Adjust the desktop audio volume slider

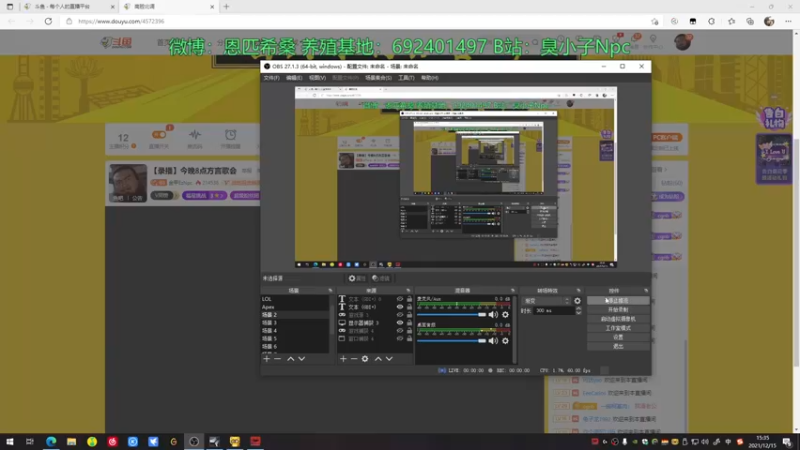pos(451,341)
